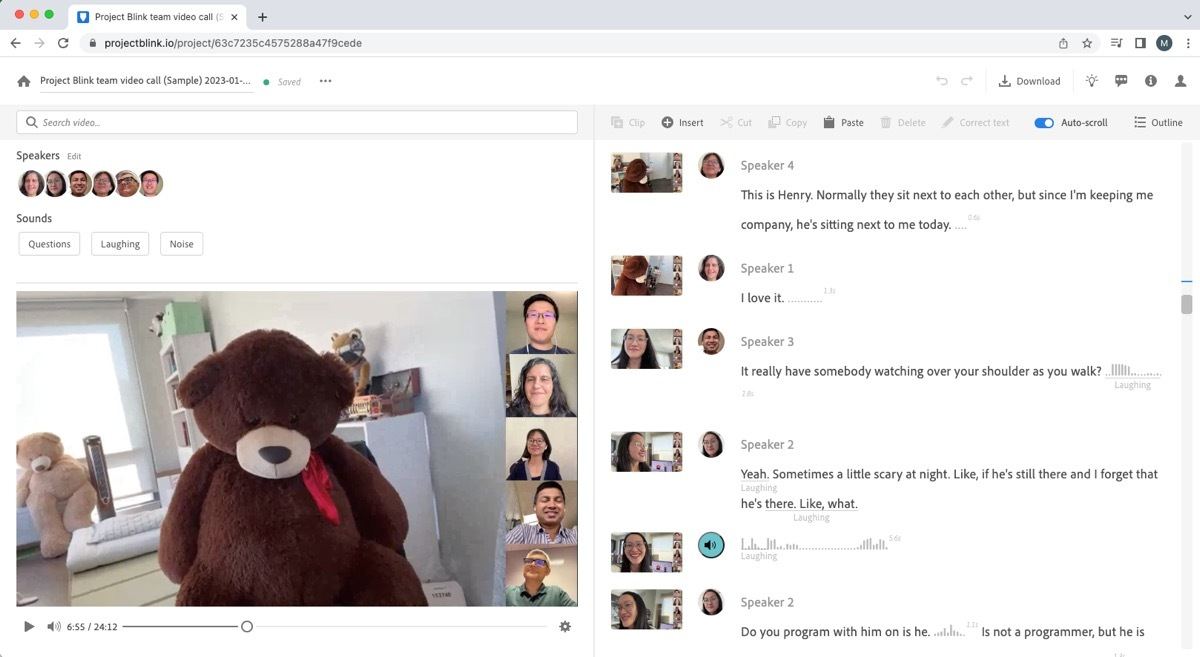Viewport: 1200px width, 657px height.
Task: Download the project
Action: pos(1029,81)
